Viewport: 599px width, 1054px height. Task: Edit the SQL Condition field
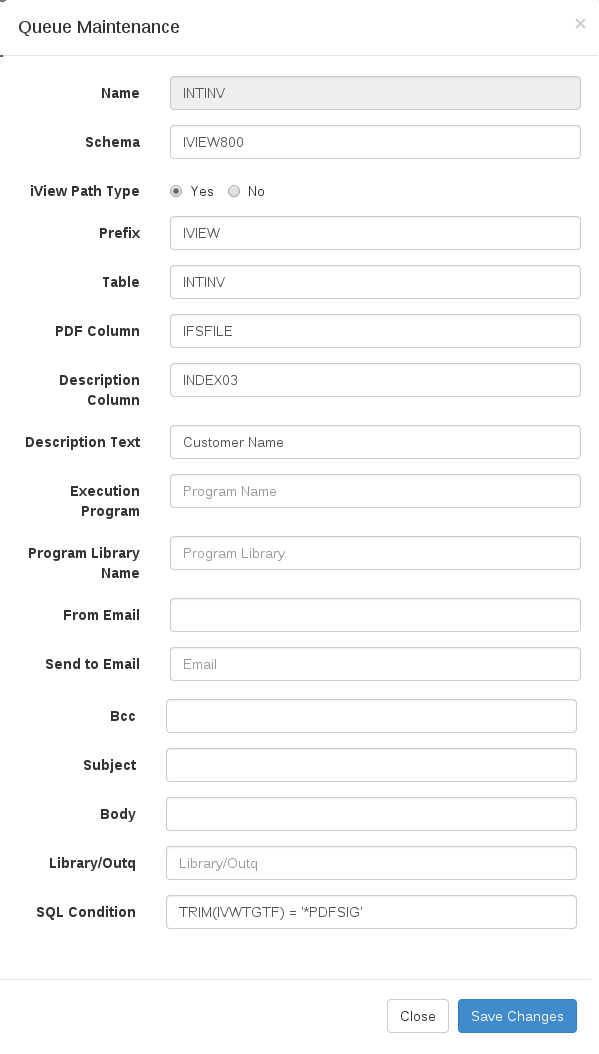click(x=371, y=911)
